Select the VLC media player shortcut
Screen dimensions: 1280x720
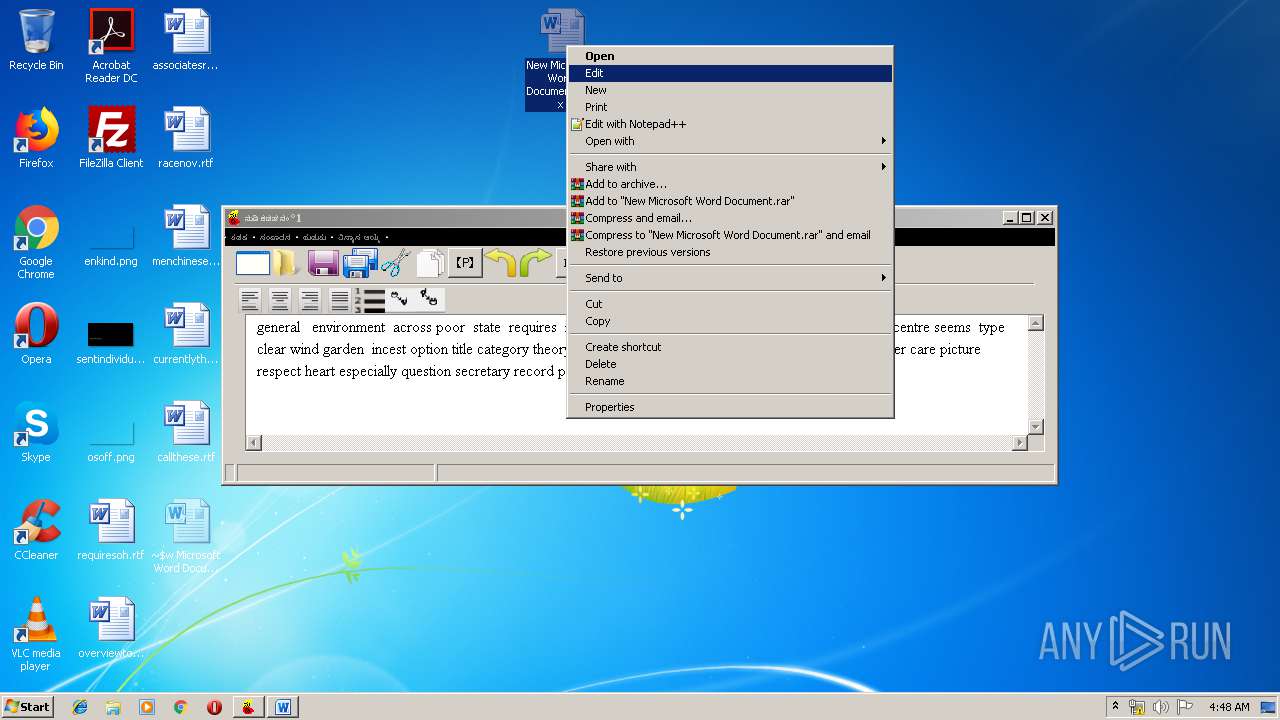tap(36, 634)
